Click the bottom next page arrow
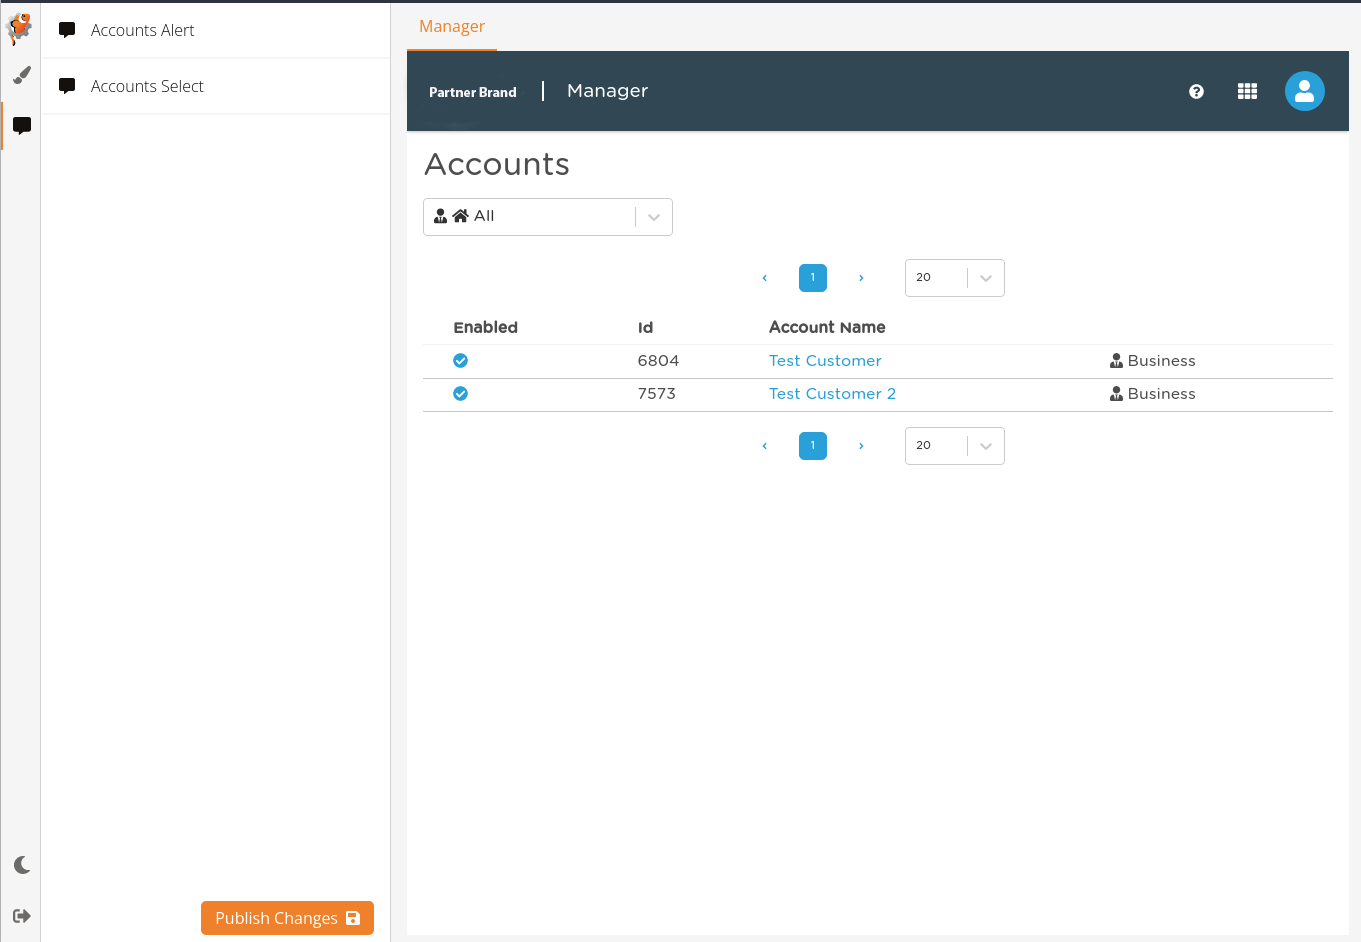Screen dimensions: 1361x942 pyautogui.click(x=861, y=446)
